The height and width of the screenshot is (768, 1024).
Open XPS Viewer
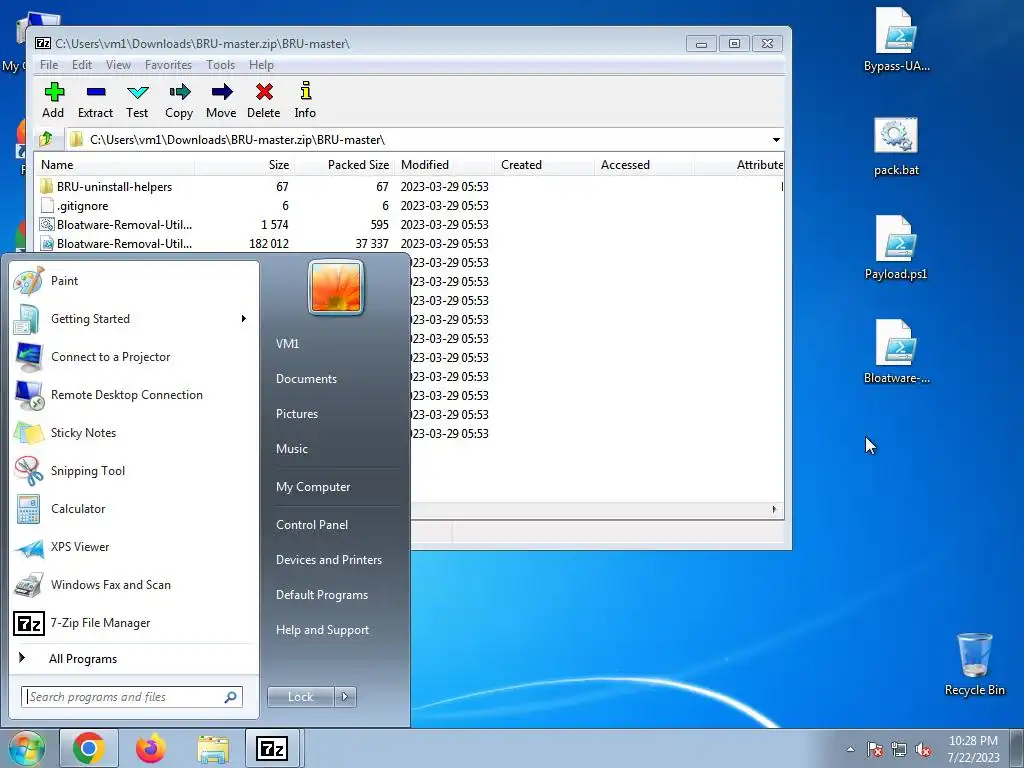[x=131, y=547]
